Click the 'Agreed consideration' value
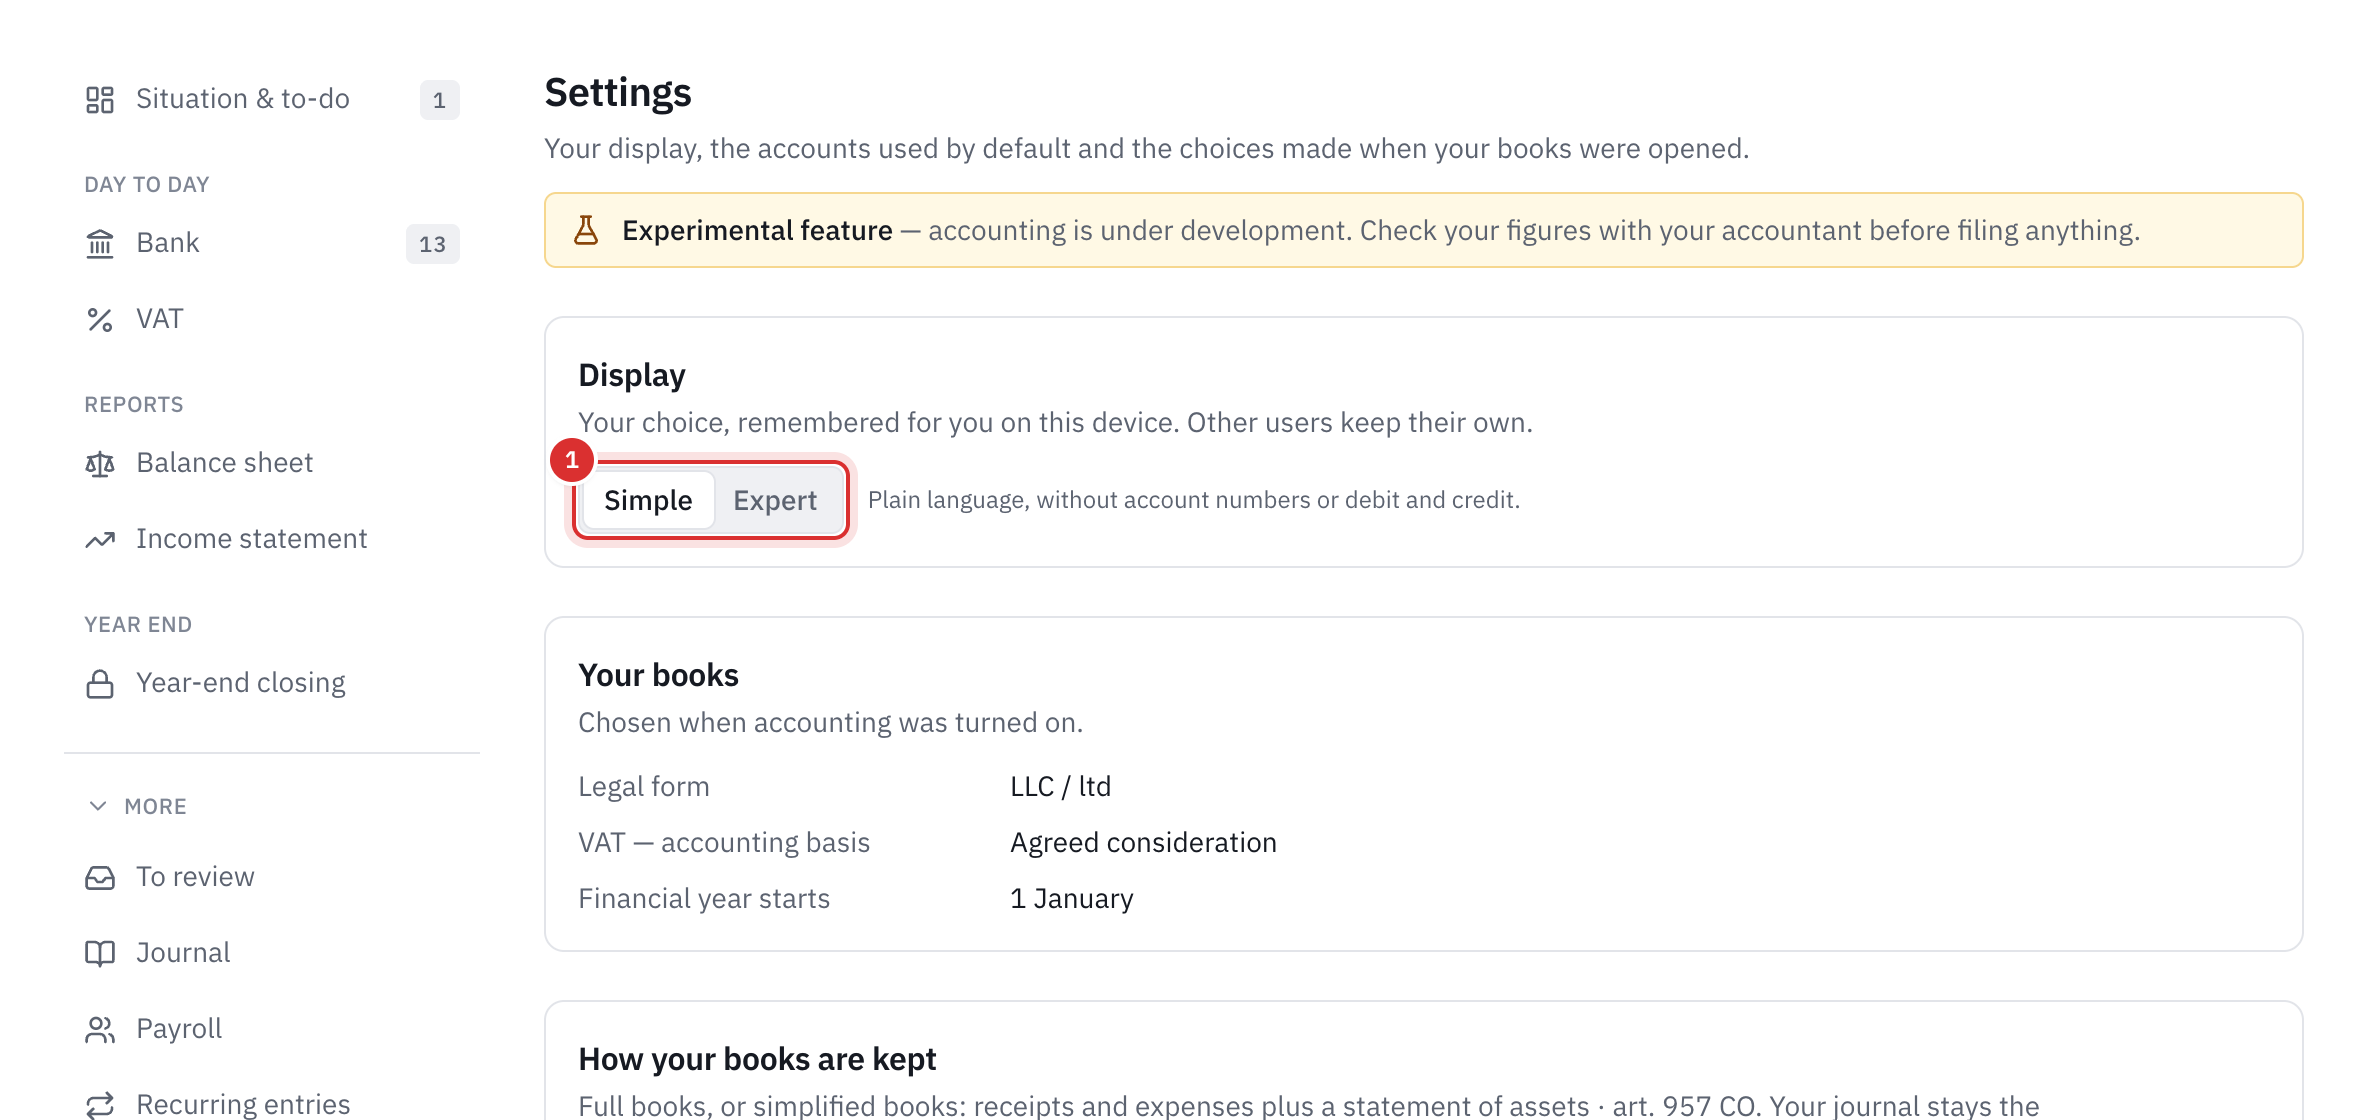The height and width of the screenshot is (1120, 2368). (x=1143, y=843)
